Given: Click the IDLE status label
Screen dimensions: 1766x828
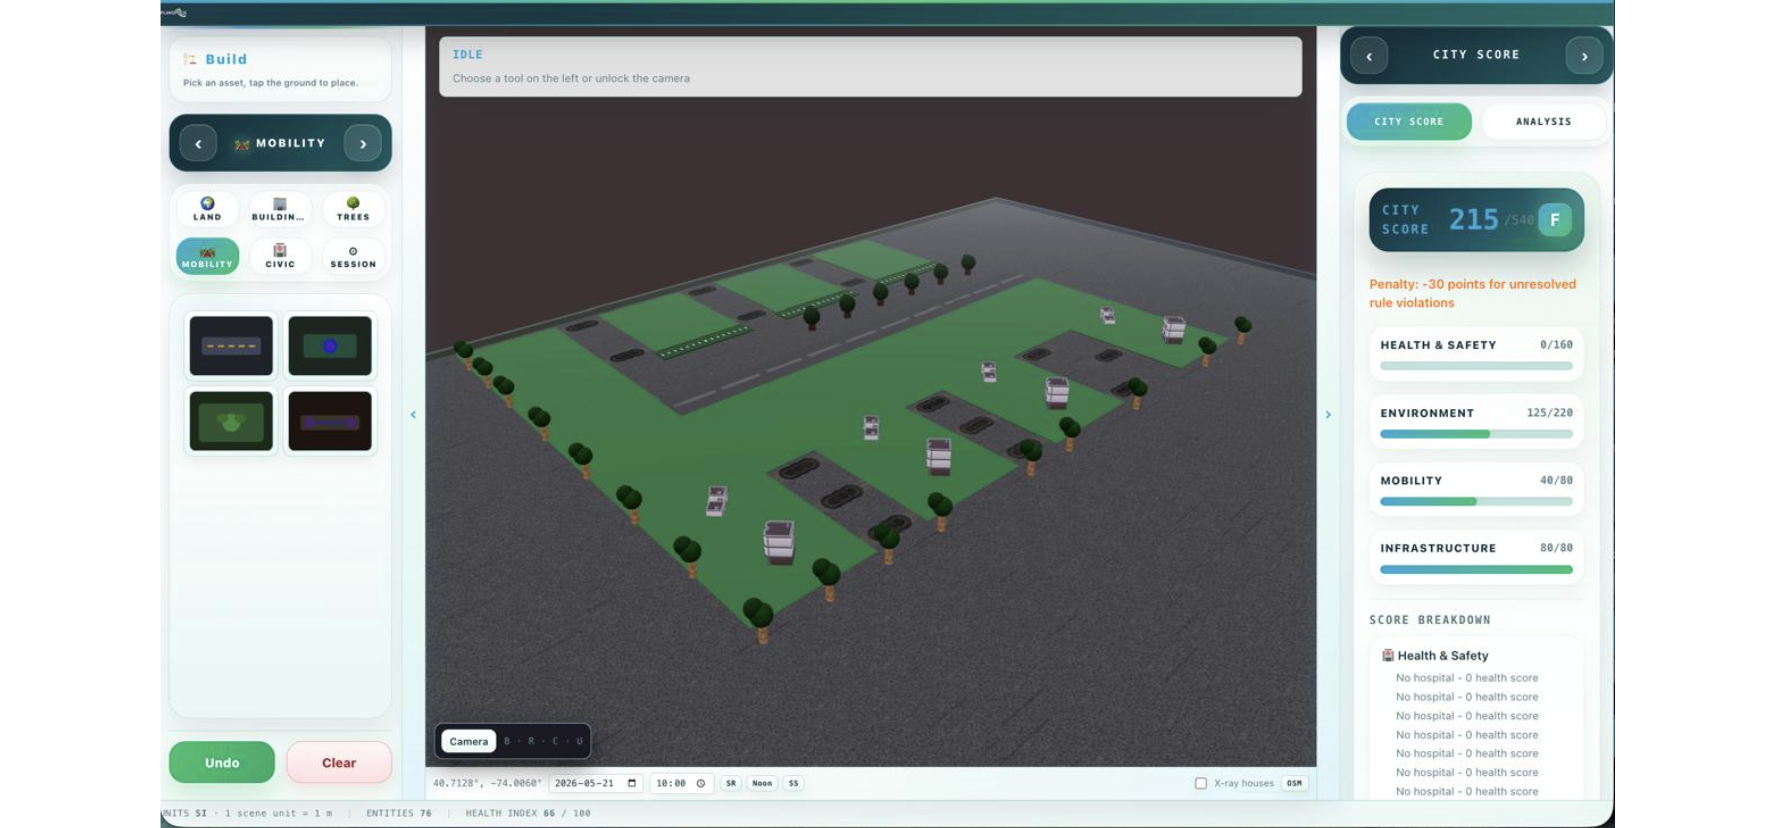Looking at the screenshot, I should point(467,55).
